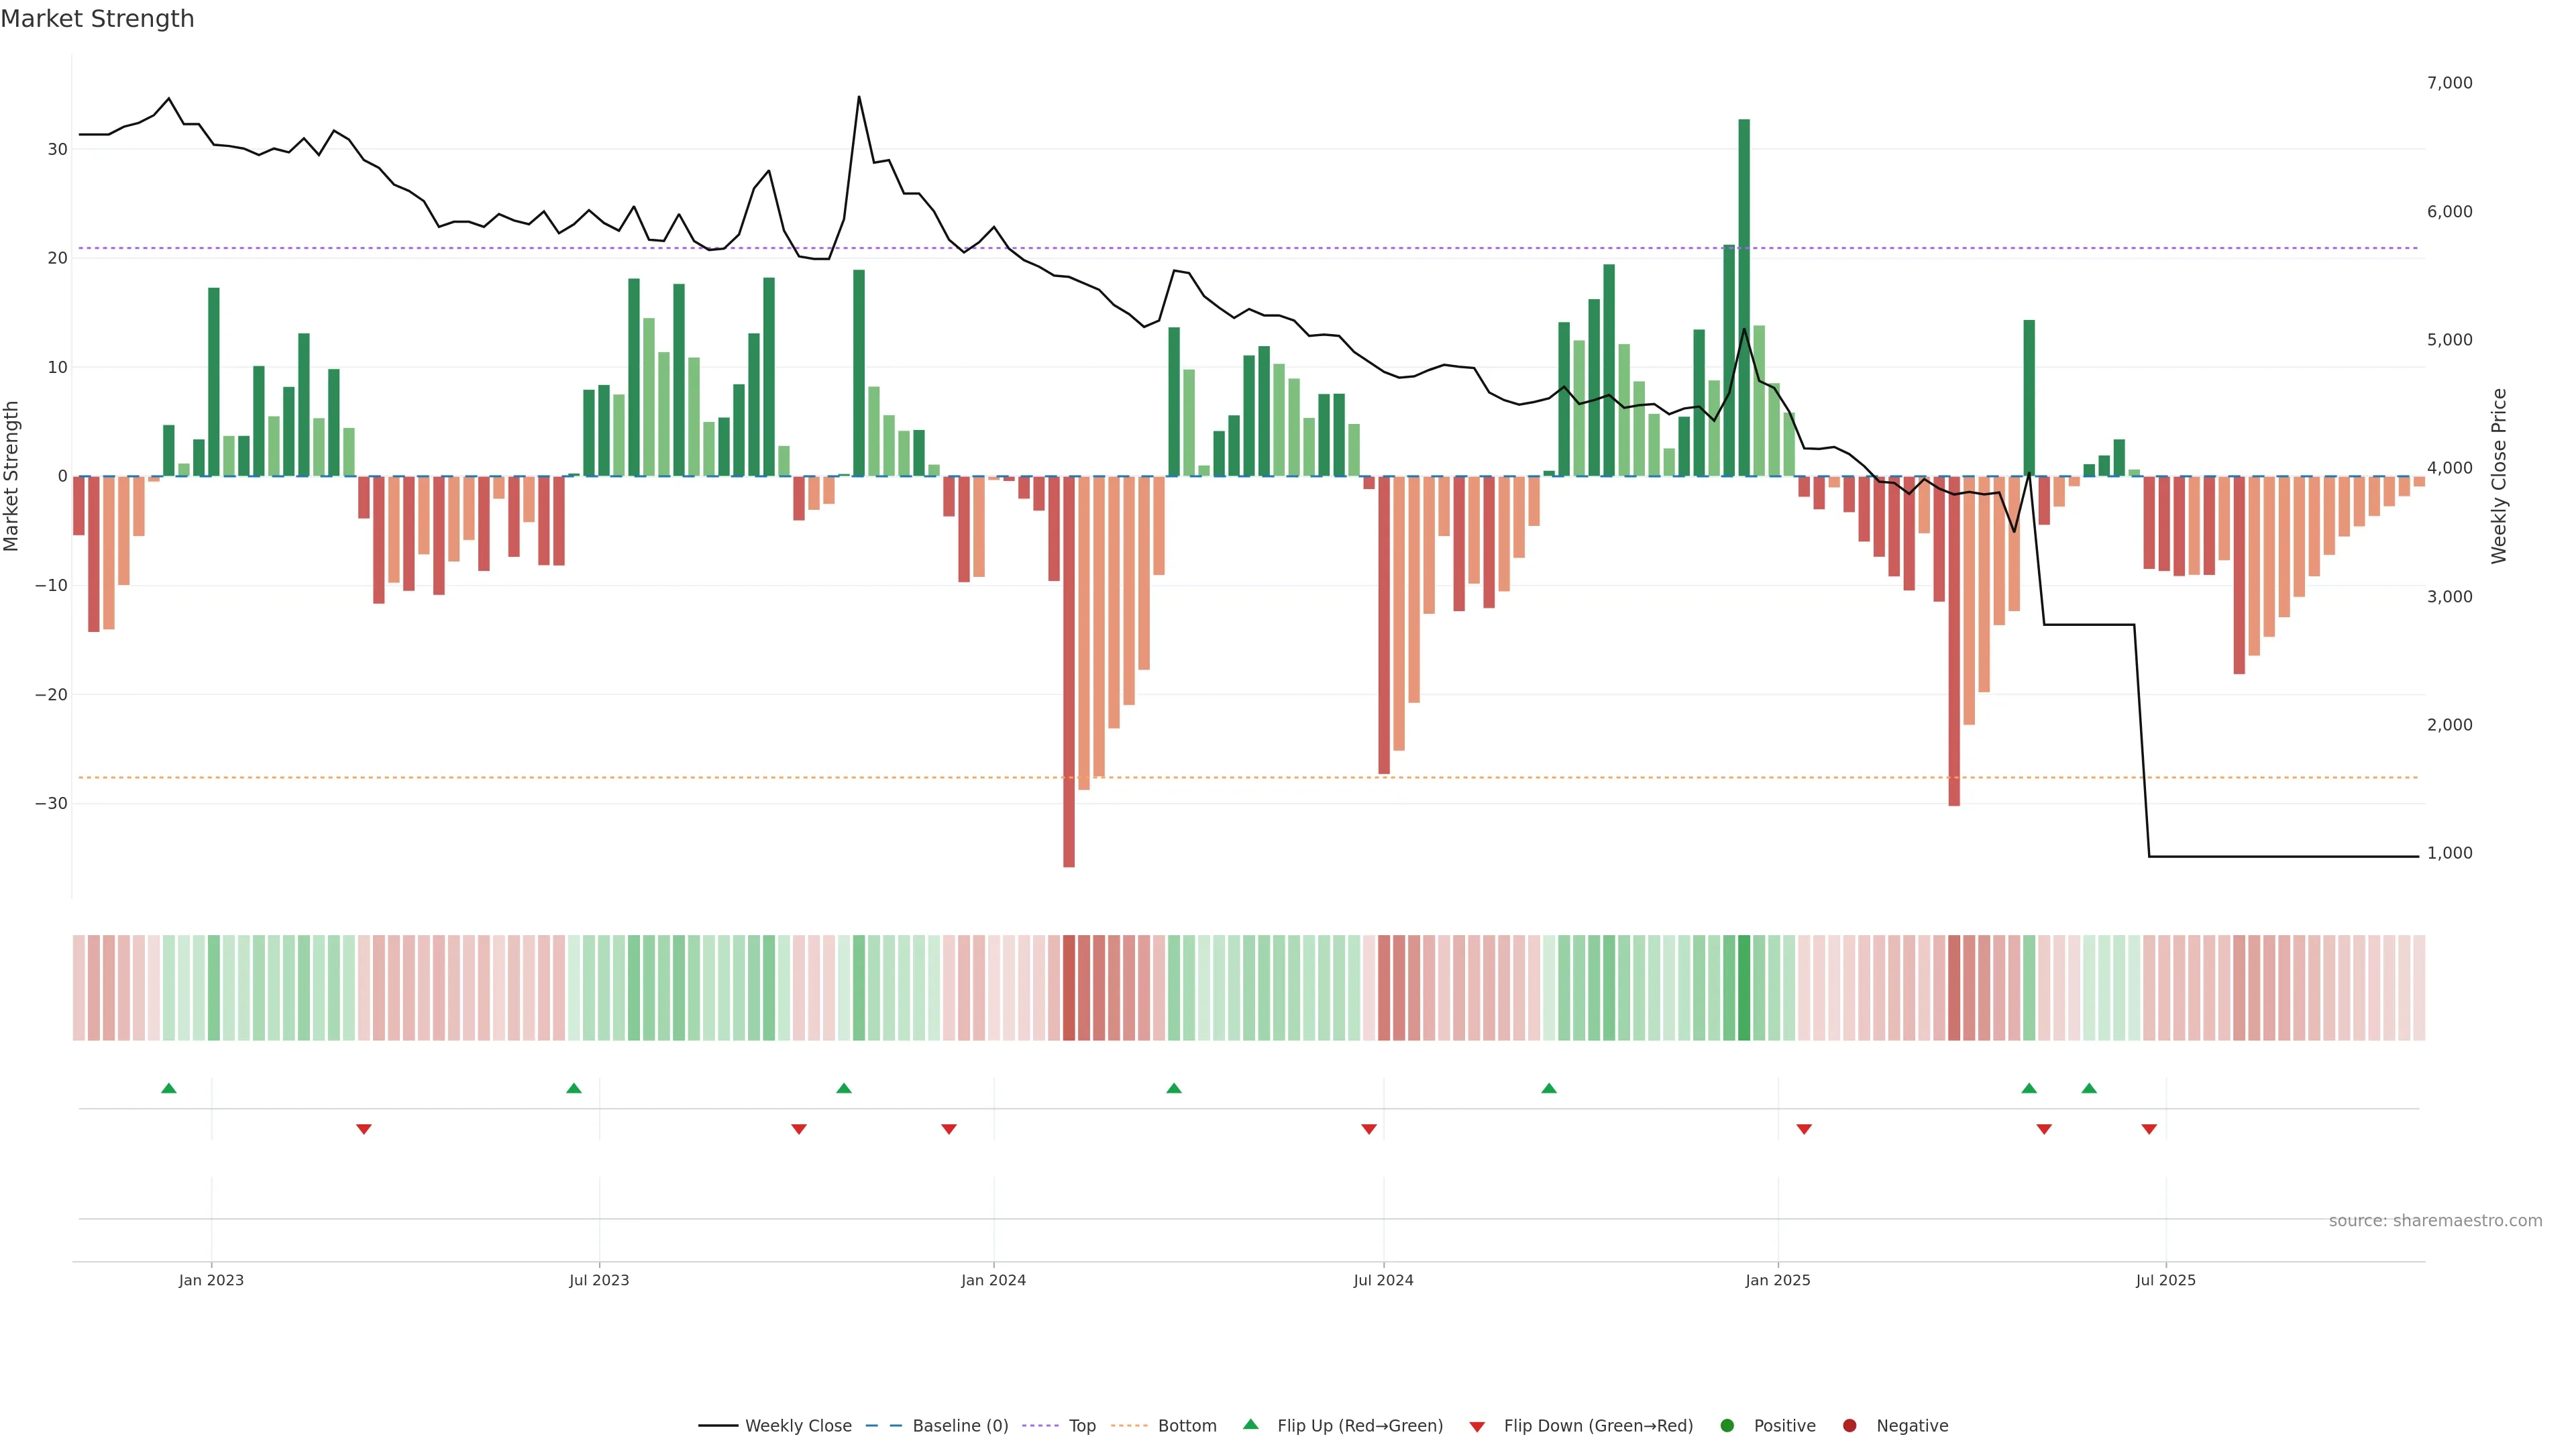Viewport: 2576px width, 1449px height.
Task: Click the last red flip-down marker before Jul 2025
Action: pyautogui.click(x=2149, y=1129)
